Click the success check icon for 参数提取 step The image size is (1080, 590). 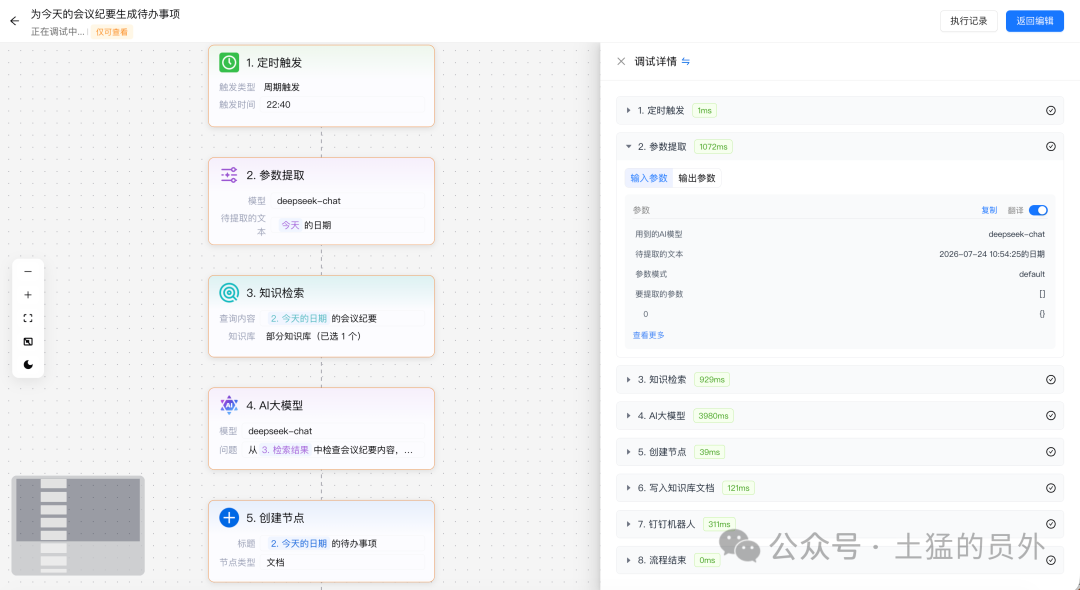click(1051, 147)
